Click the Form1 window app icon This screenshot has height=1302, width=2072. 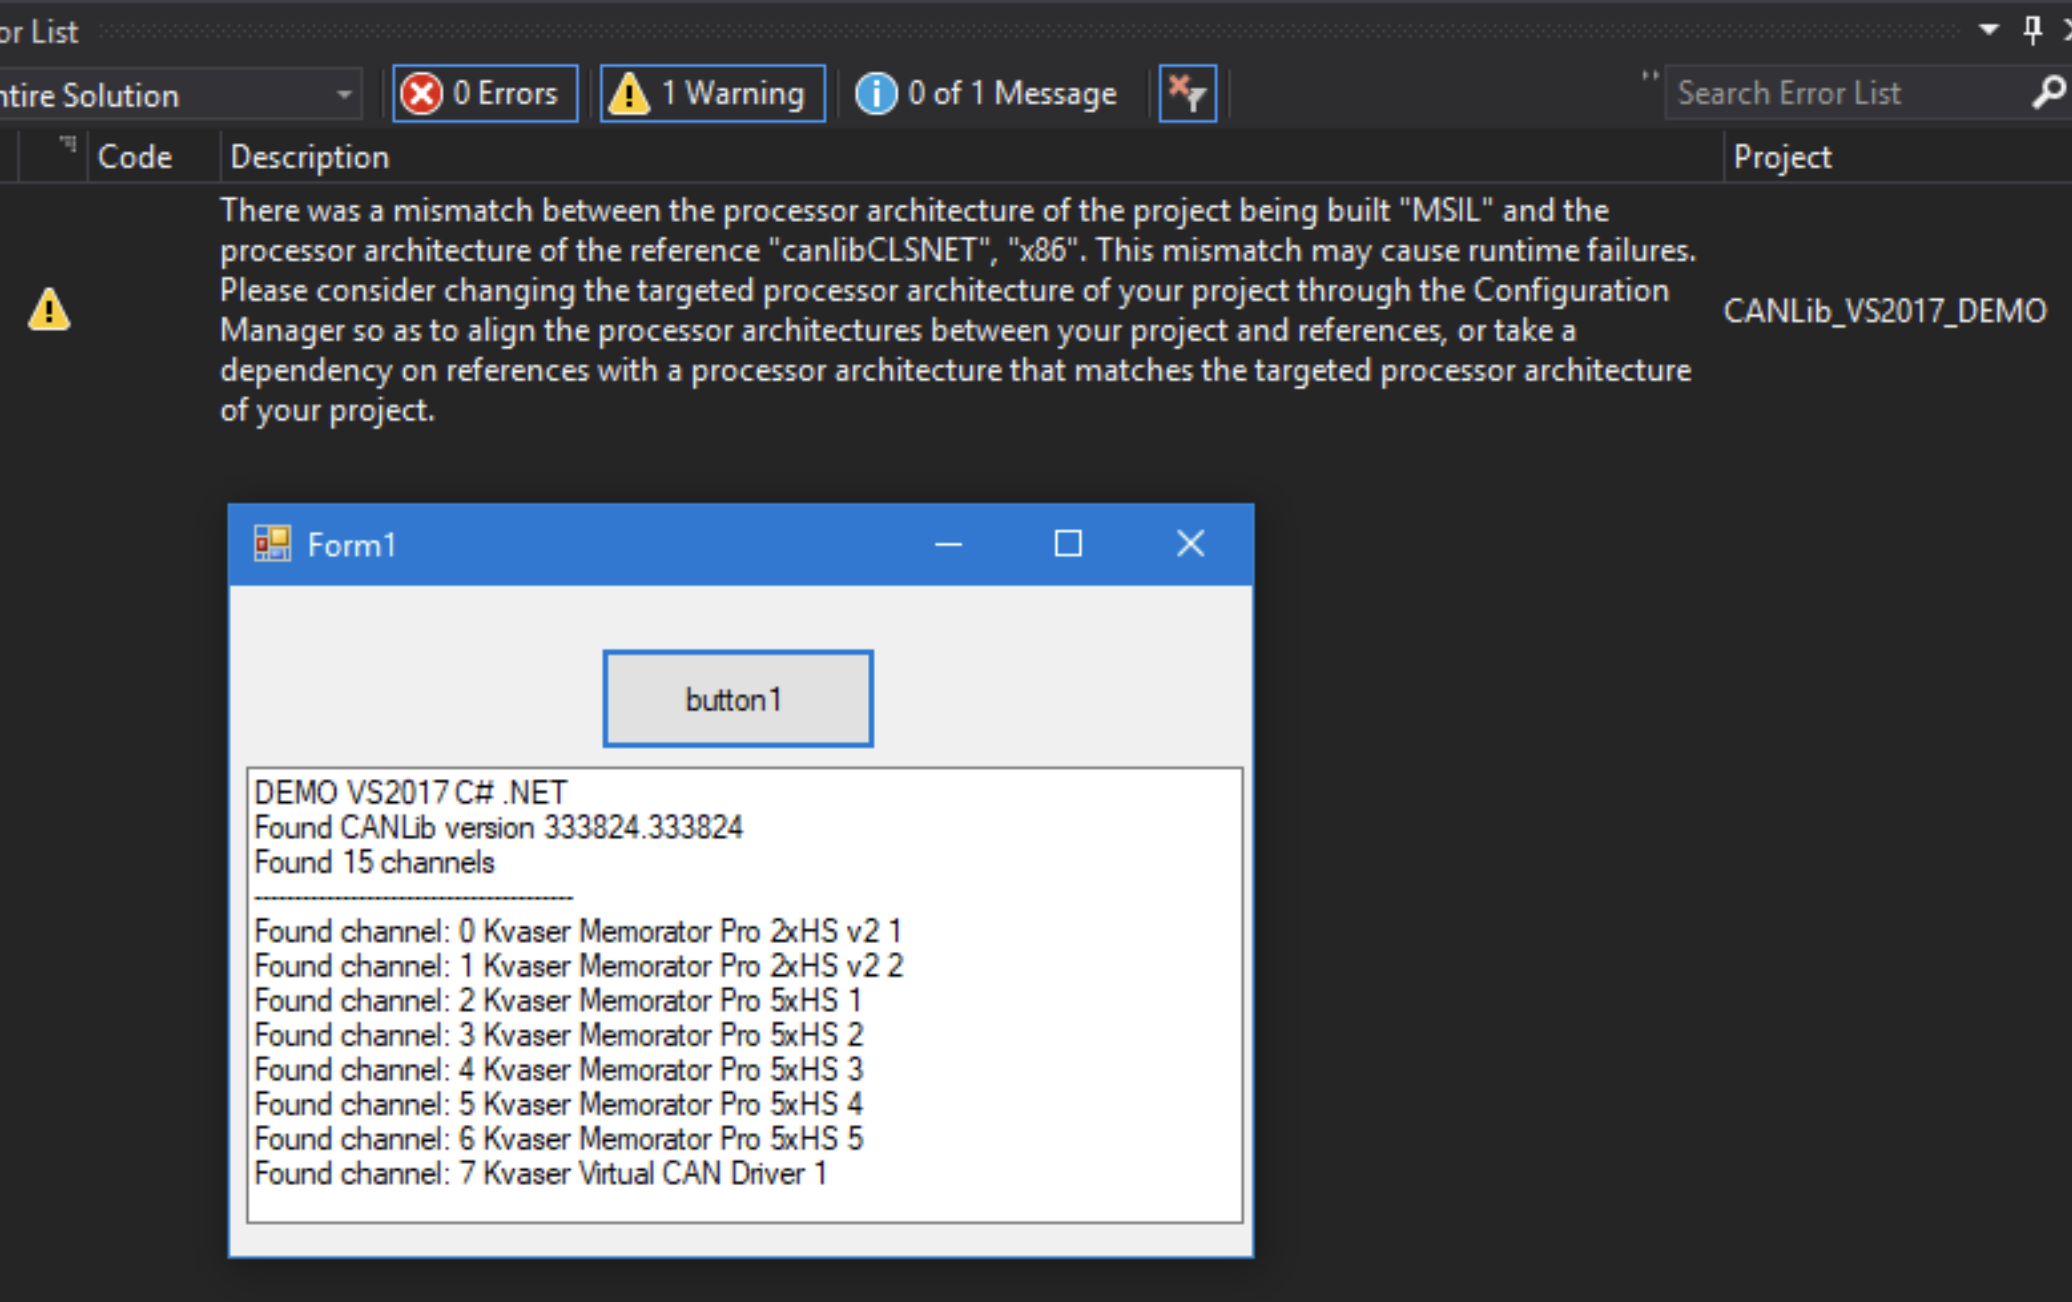click(x=272, y=544)
